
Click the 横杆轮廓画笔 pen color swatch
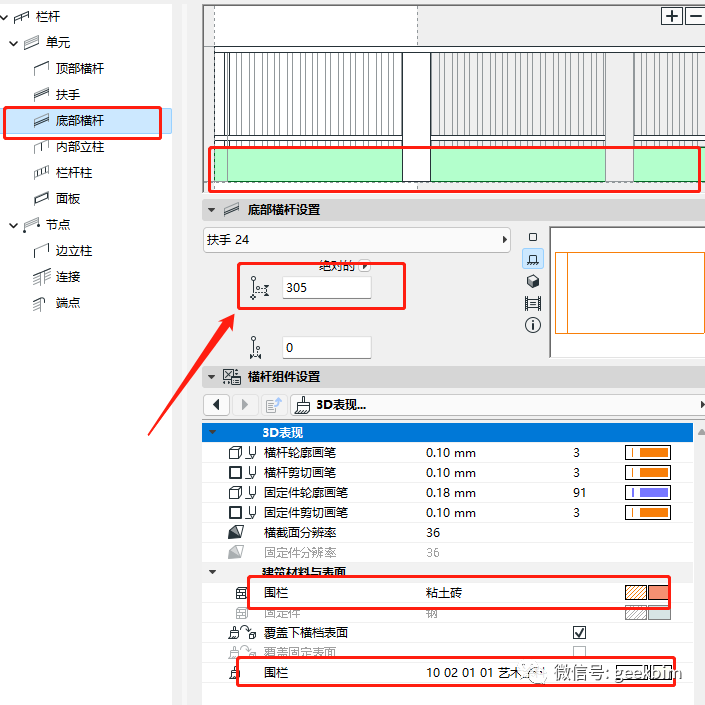click(647, 453)
